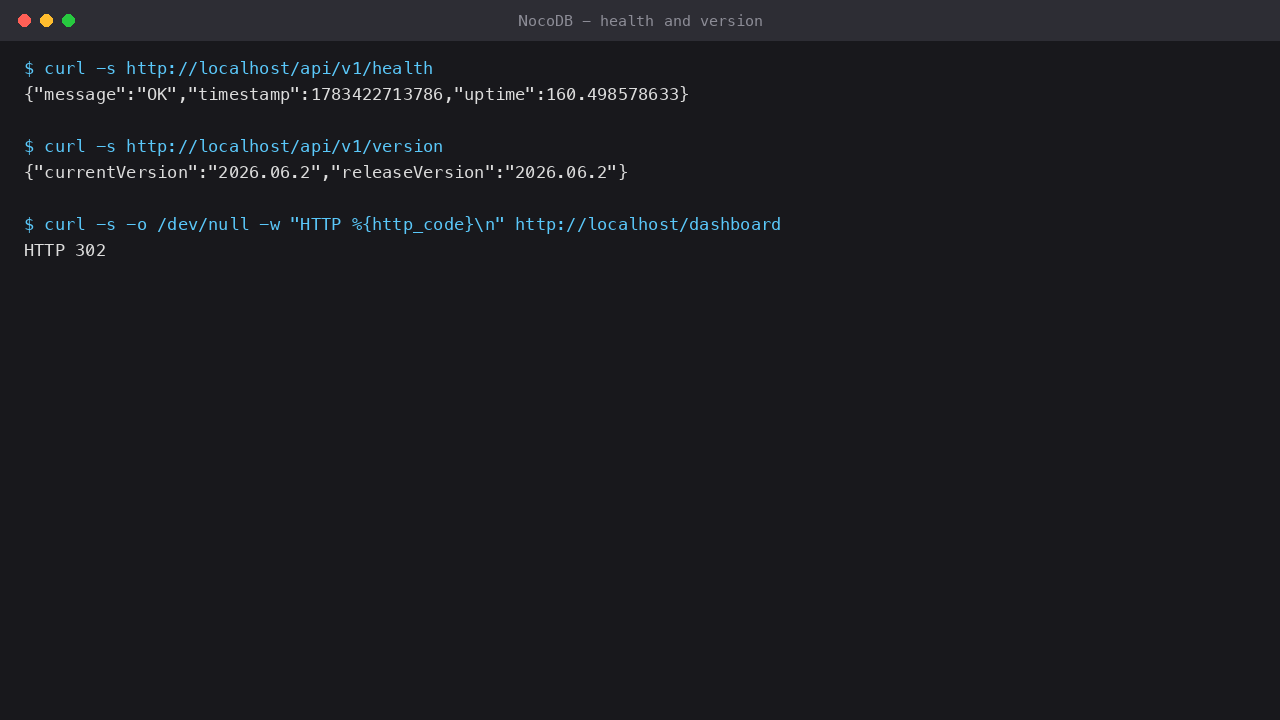
Task: Click the 'HTTP 302' output line
Action: [x=65, y=250]
